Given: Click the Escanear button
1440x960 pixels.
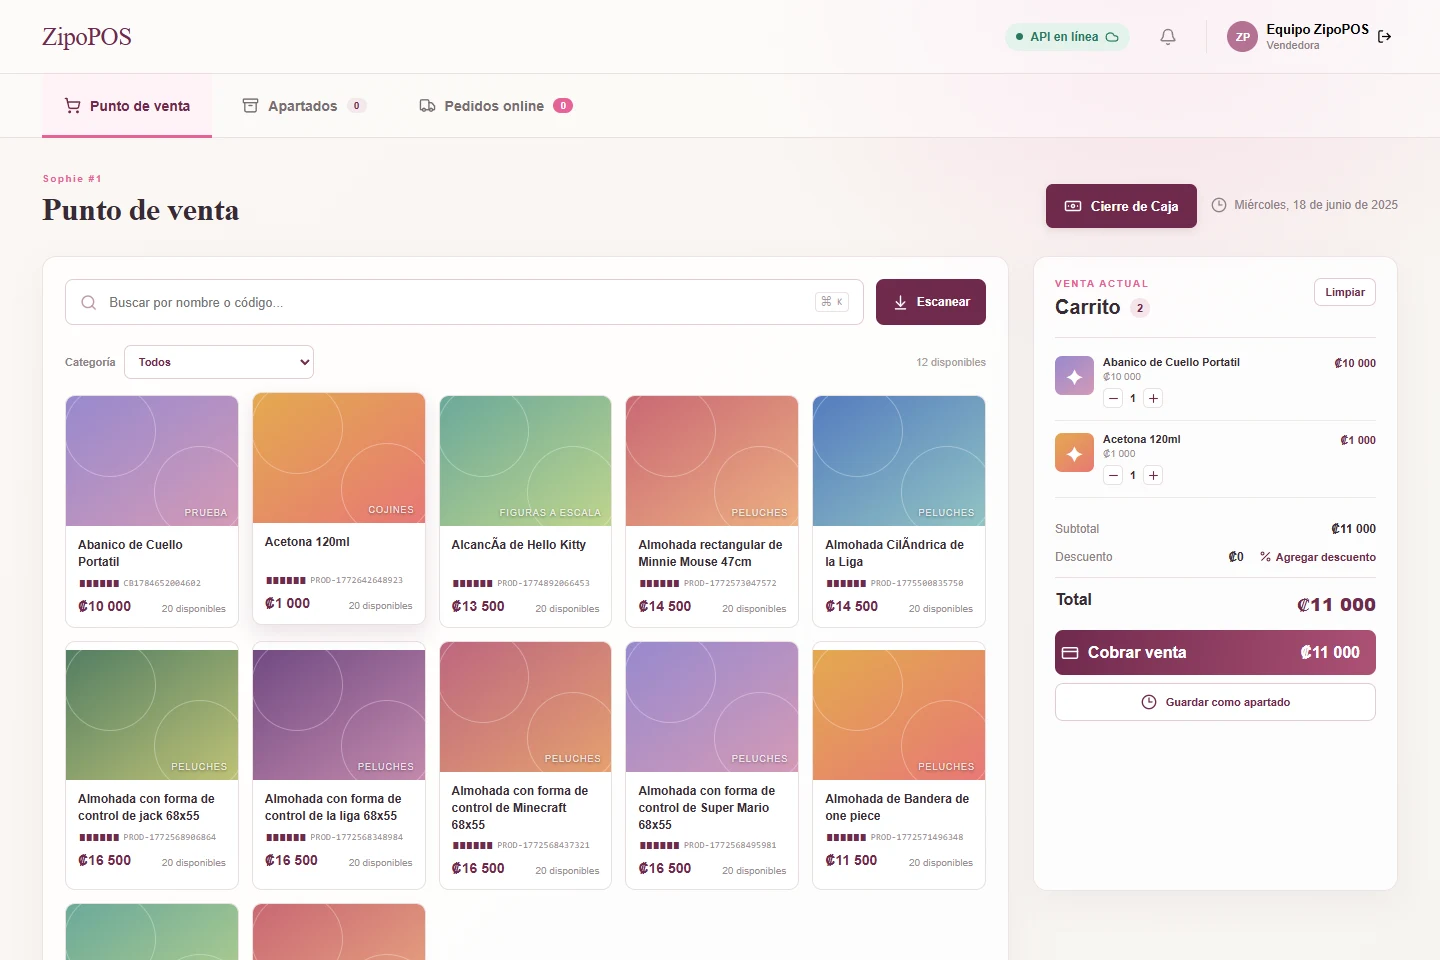Looking at the screenshot, I should pos(931,302).
